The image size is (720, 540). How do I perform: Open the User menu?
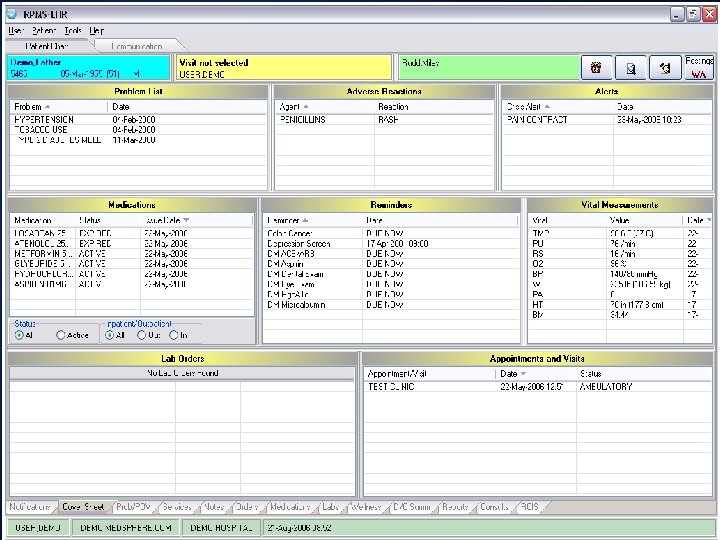point(16,31)
